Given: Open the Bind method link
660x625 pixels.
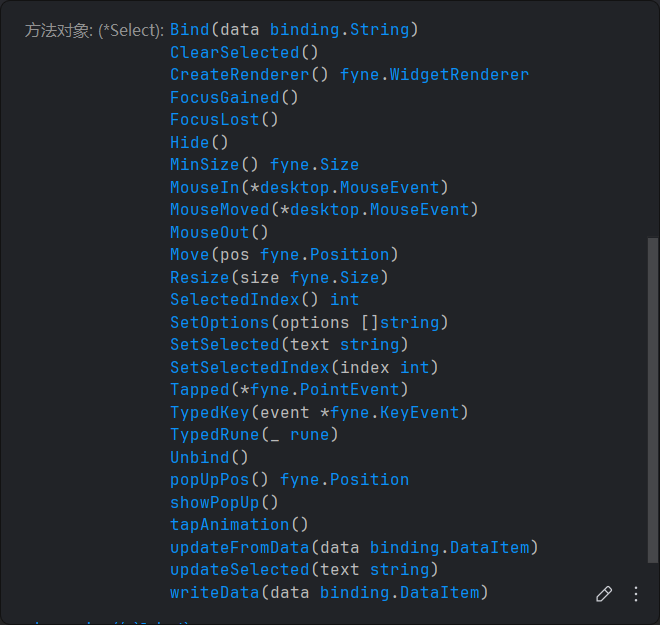Looking at the screenshot, I should [189, 30].
